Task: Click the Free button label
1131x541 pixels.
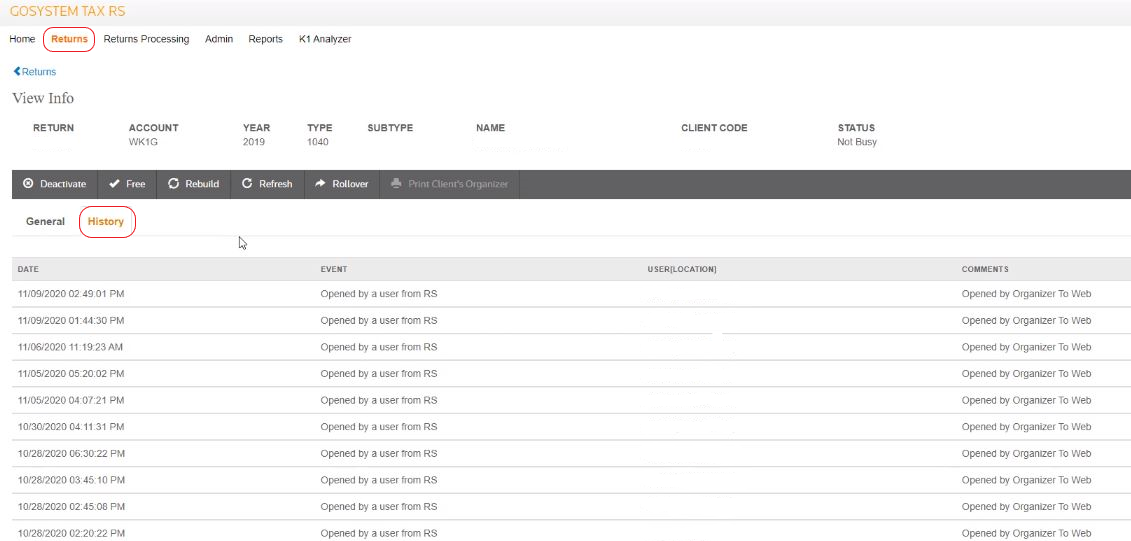Action: coord(136,184)
